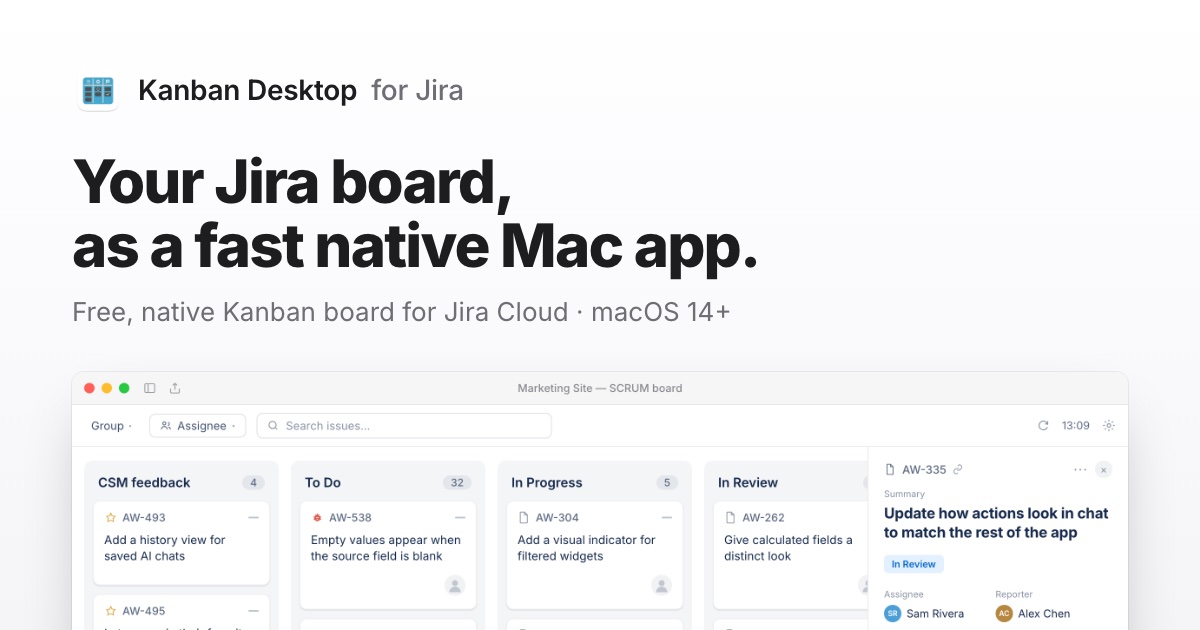
Task: Refresh the board with the reload icon
Action: tap(1043, 426)
